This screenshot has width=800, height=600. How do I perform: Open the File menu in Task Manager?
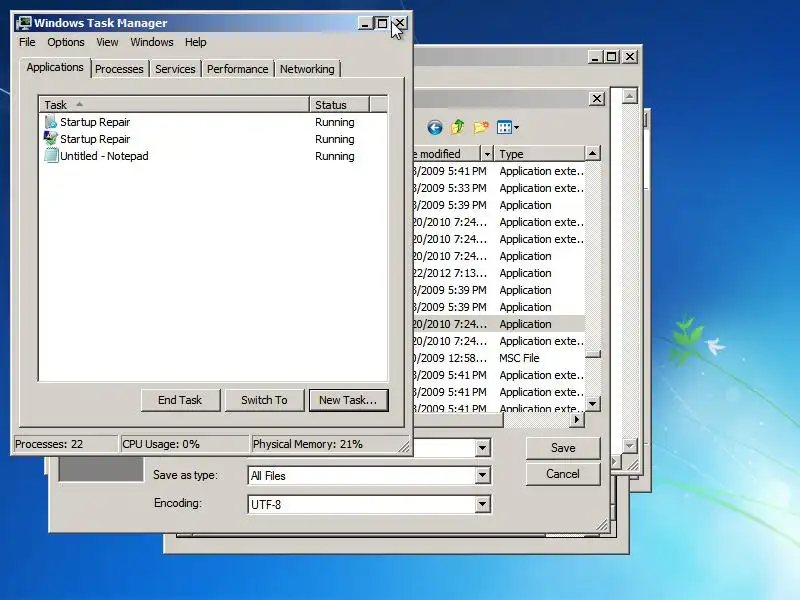click(x=27, y=42)
